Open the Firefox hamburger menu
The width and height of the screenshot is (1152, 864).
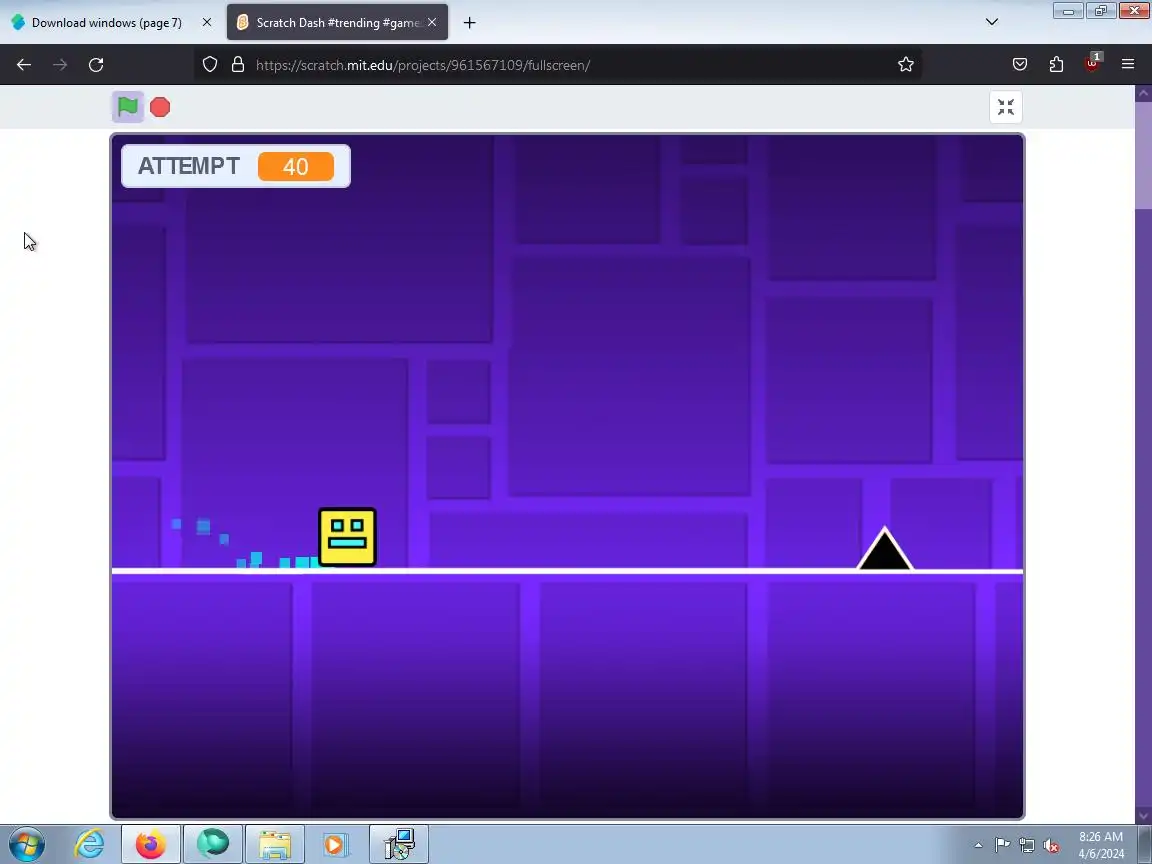coord(1128,65)
